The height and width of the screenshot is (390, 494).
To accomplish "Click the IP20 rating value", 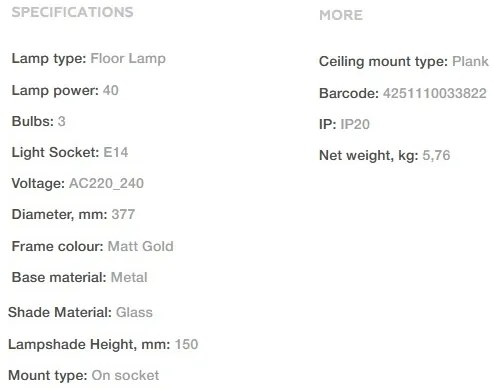I will [x=355, y=124].
